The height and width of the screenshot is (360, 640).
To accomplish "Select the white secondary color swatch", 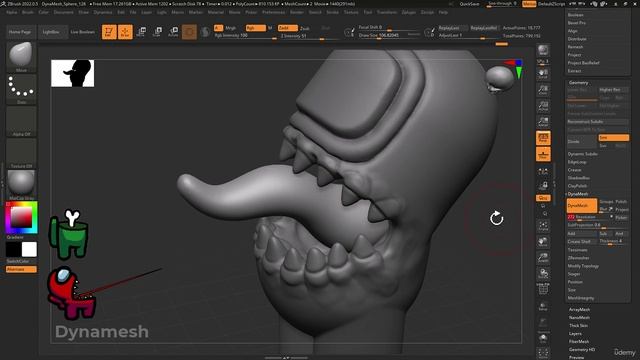I will tap(29, 249).
